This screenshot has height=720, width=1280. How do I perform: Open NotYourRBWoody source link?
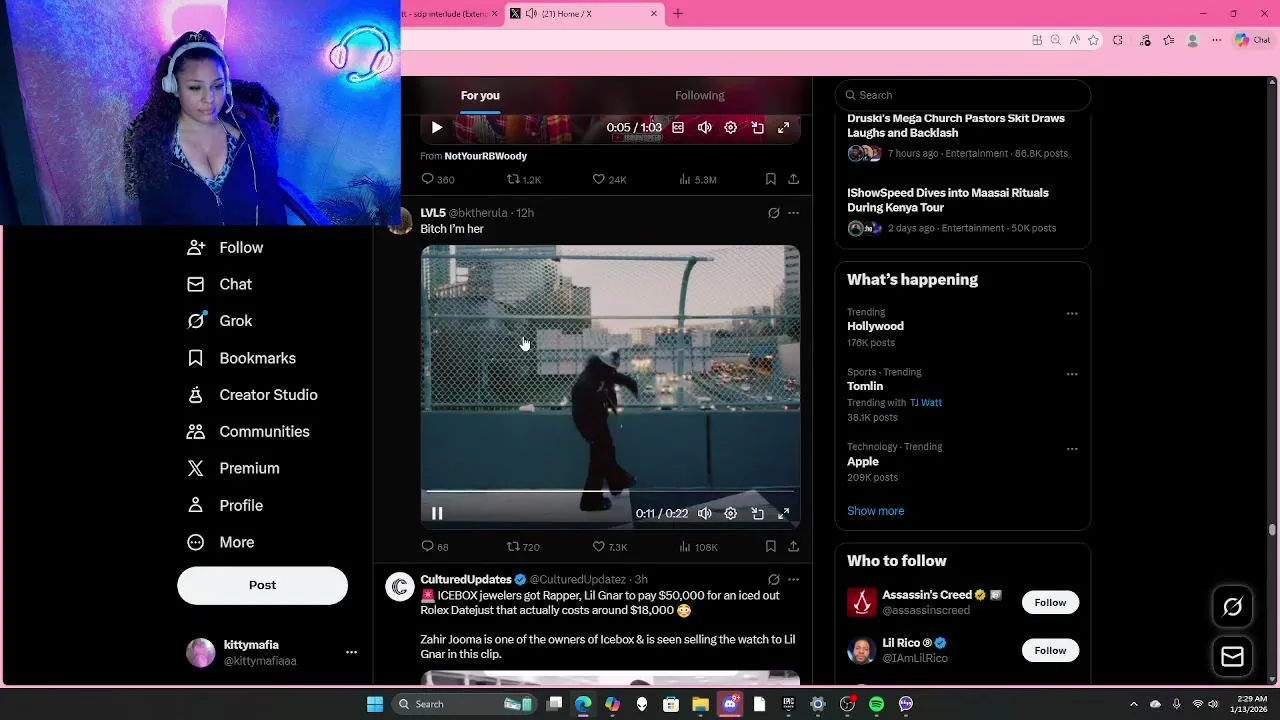[x=485, y=156]
